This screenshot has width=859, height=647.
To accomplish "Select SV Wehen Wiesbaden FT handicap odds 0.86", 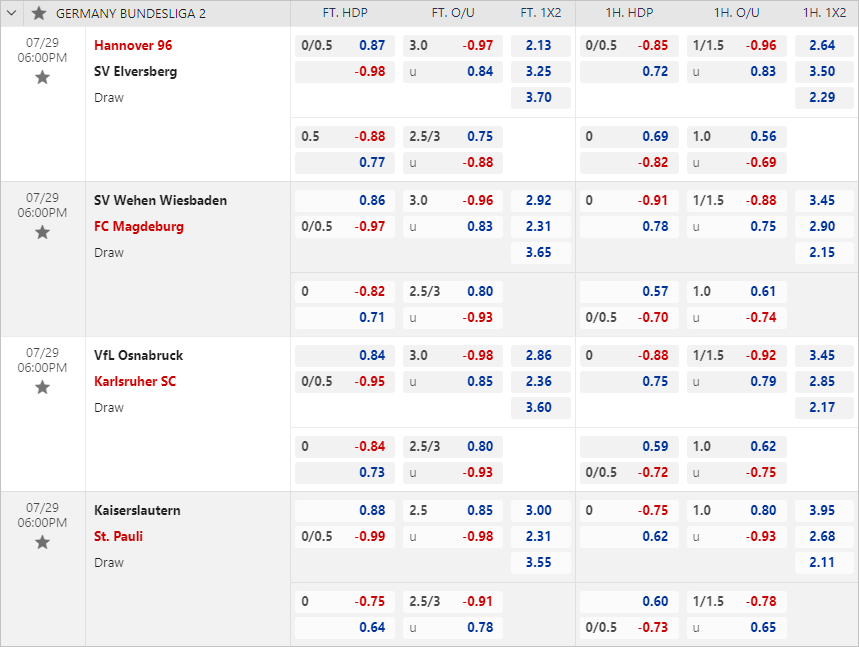I will [x=345, y=201].
